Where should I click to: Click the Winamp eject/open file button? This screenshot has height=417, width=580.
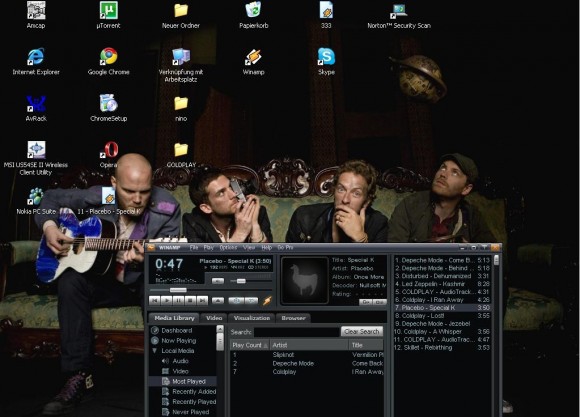coord(218,300)
